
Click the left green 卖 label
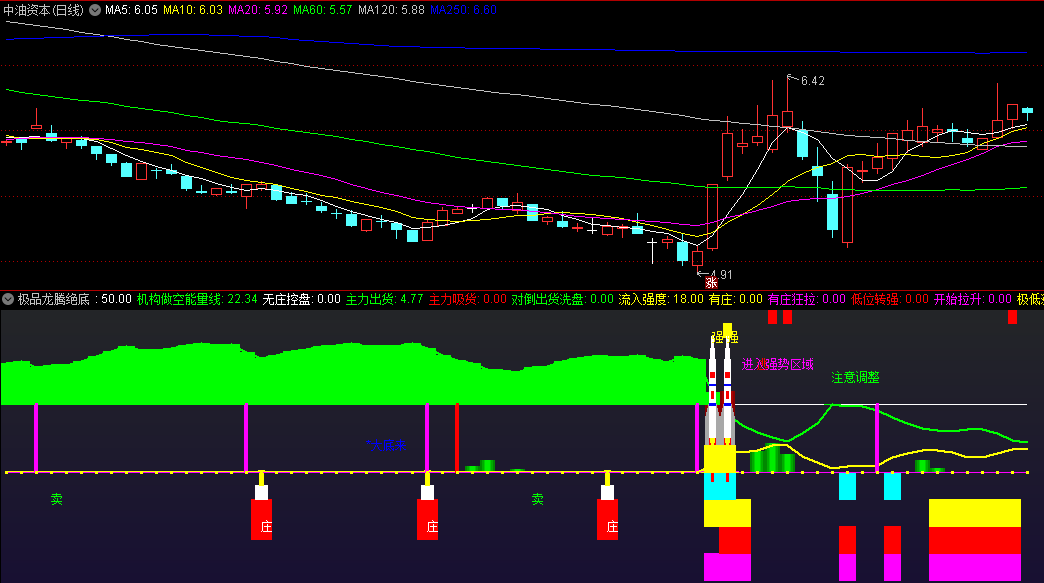(x=57, y=499)
